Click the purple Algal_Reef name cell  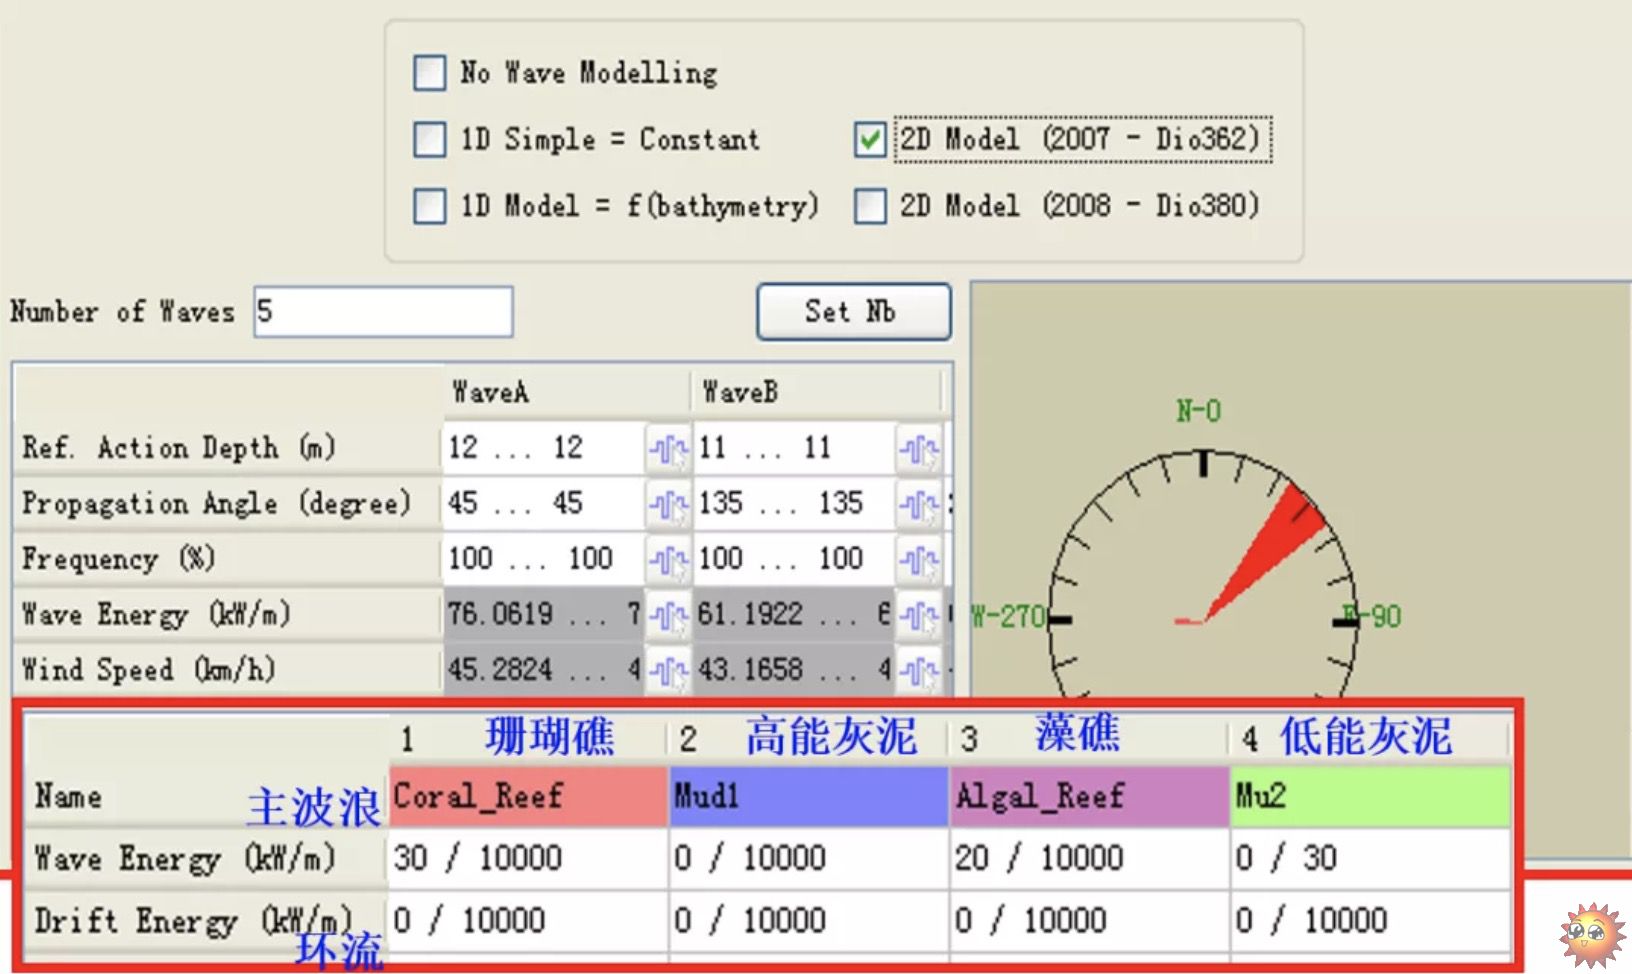[x=1090, y=797]
